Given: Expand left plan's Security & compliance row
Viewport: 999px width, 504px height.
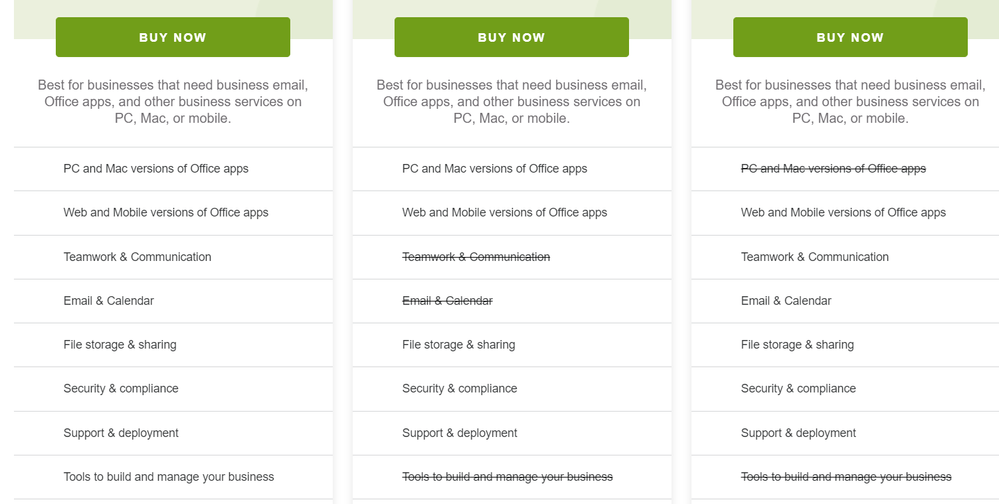Looking at the screenshot, I should pos(121,389).
